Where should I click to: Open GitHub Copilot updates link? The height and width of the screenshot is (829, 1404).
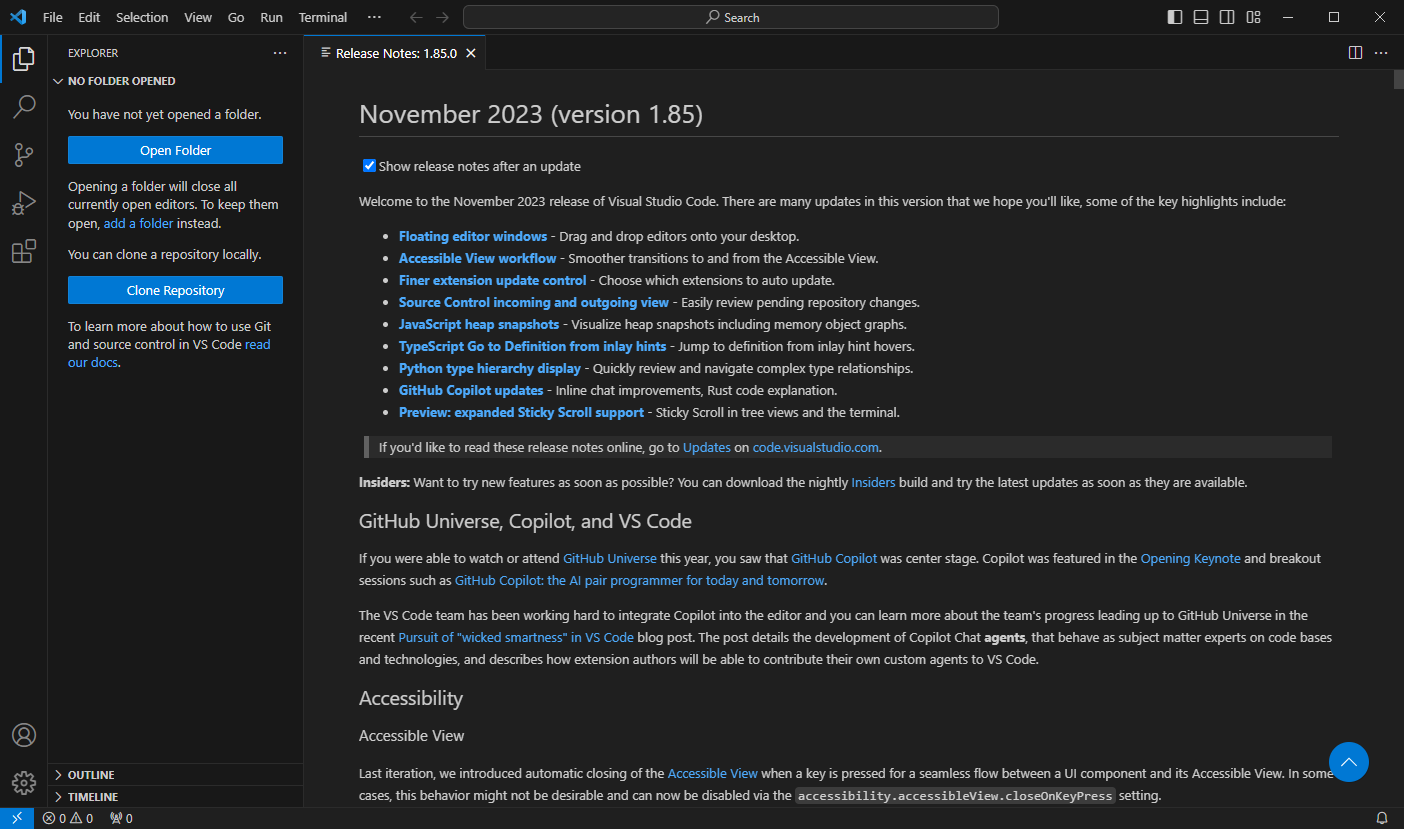pyautogui.click(x=471, y=390)
